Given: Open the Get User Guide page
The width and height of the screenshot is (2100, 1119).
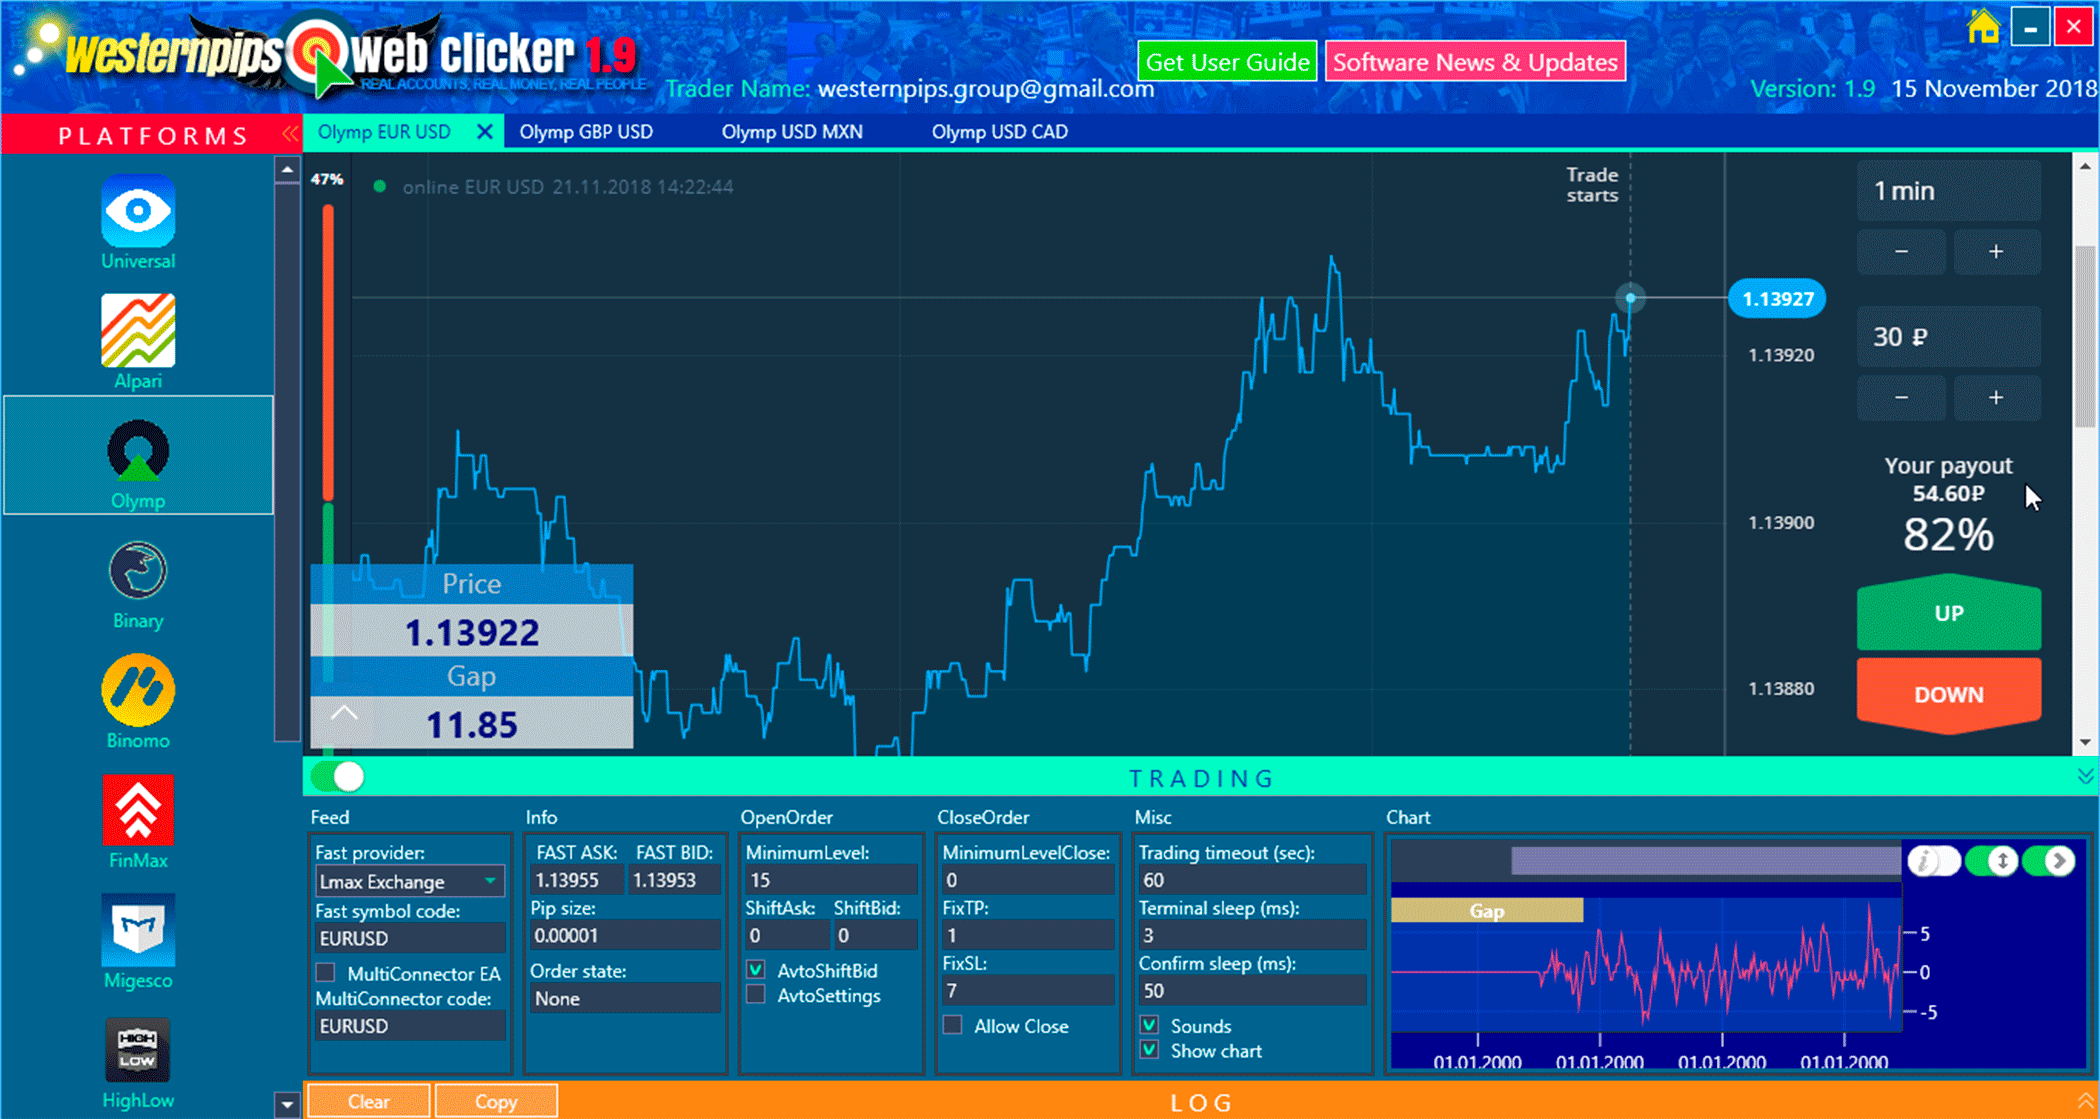Looking at the screenshot, I should [1227, 61].
